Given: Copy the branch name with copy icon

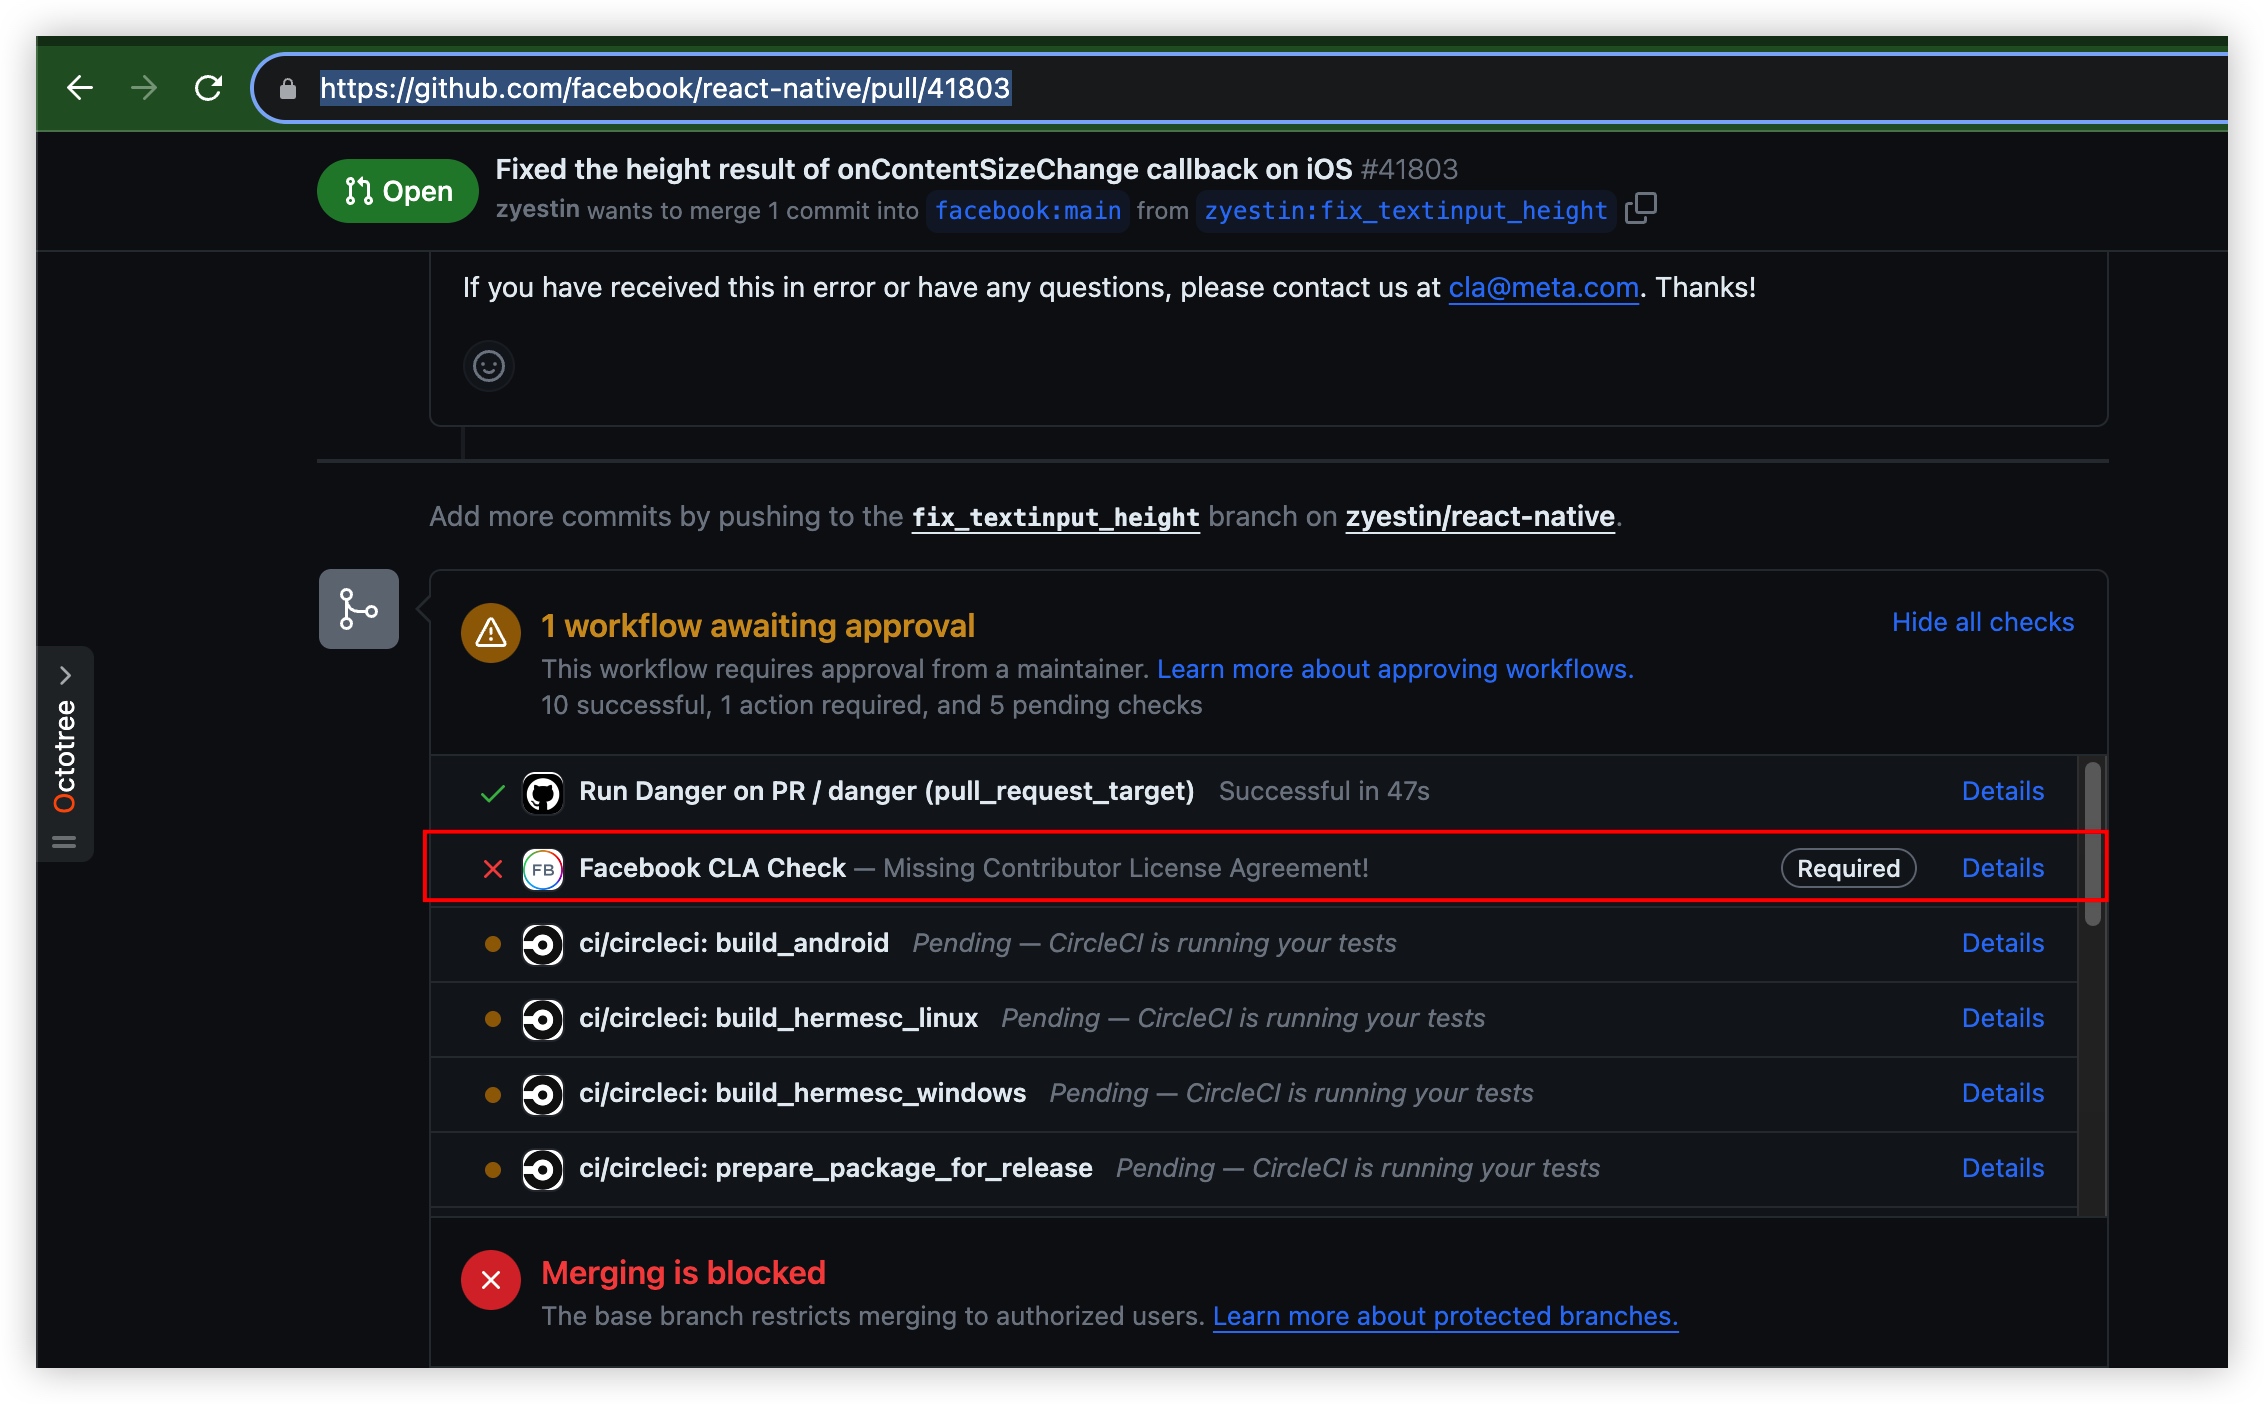Looking at the screenshot, I should 1640,209.
